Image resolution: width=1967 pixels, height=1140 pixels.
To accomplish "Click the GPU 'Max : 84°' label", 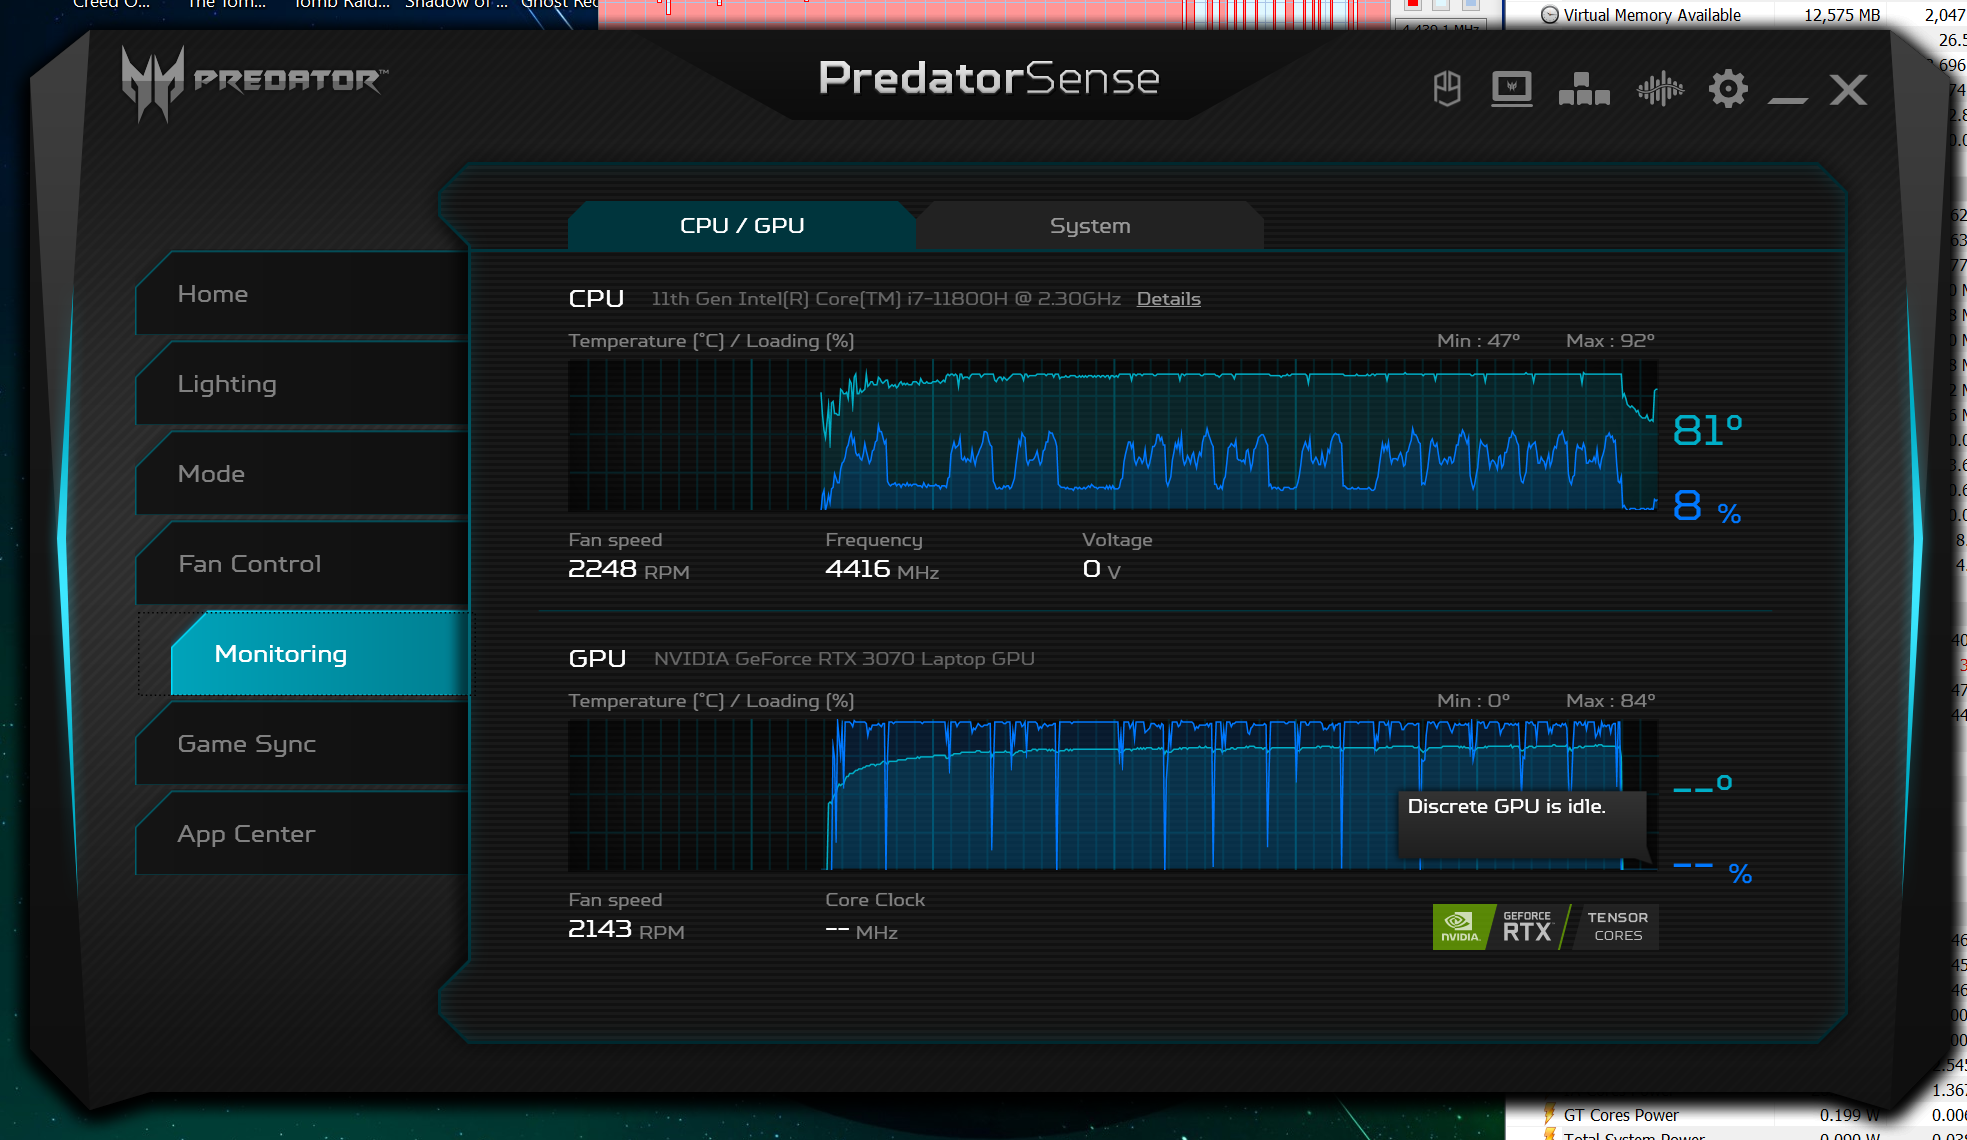I will coord(1610,701).
